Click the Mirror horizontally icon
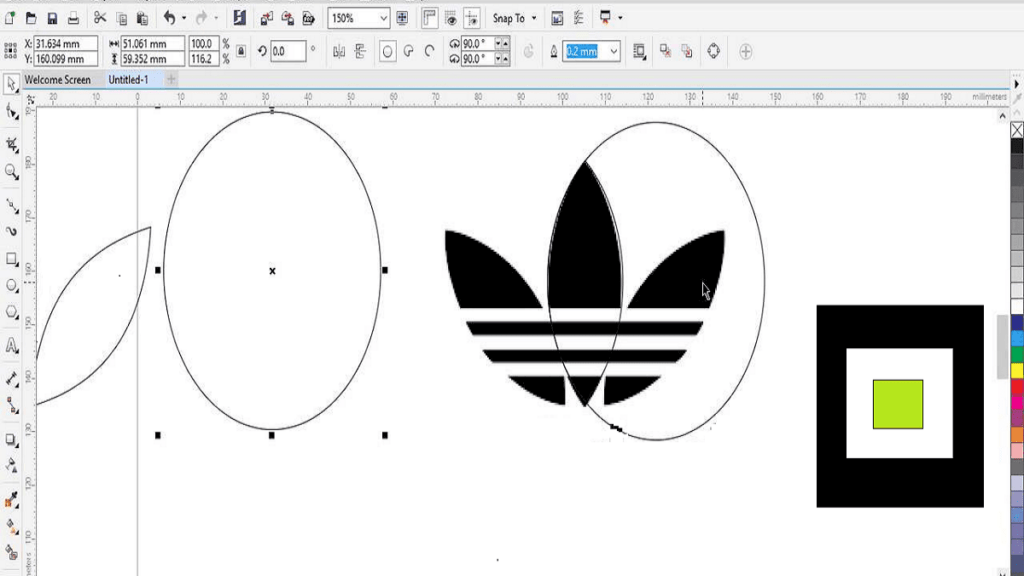1024x576 pixels. click(x=339, y=50)
